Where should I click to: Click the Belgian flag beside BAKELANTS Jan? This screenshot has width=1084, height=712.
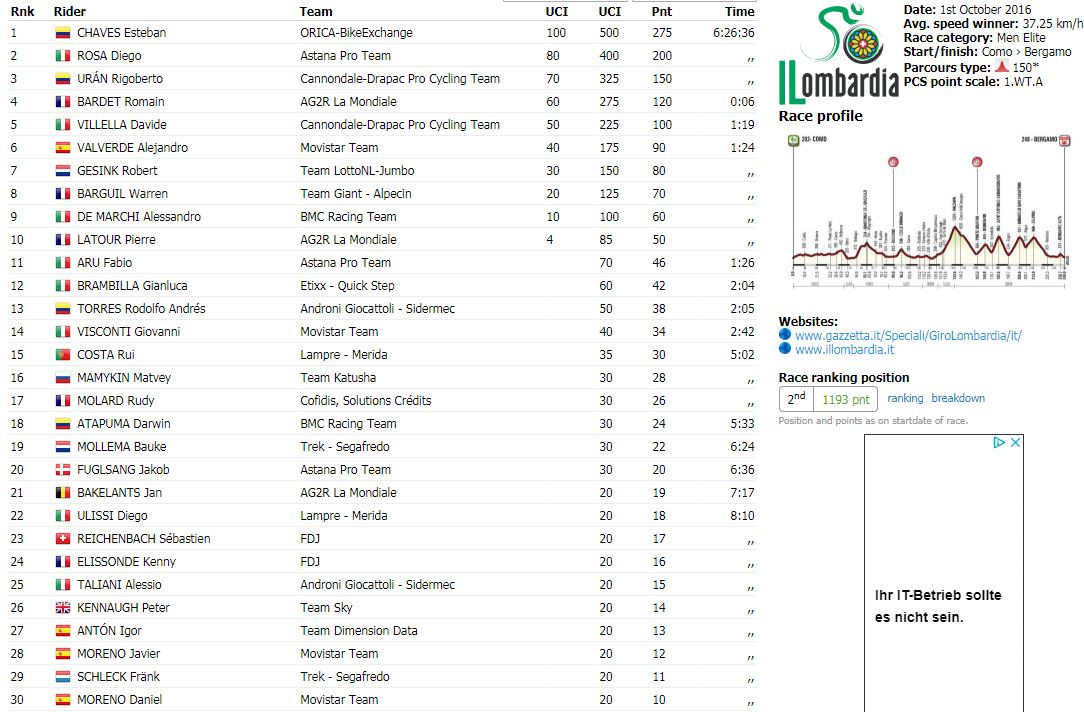pos(63,493)
